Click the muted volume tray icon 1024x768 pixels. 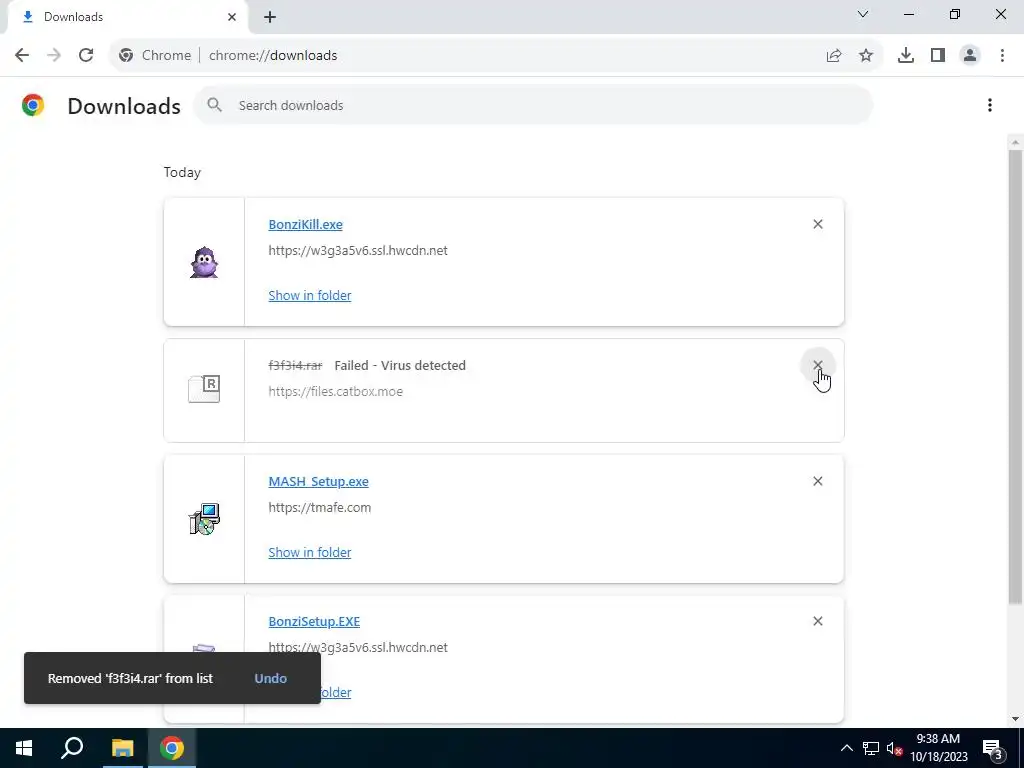click(x=894, y=748)
